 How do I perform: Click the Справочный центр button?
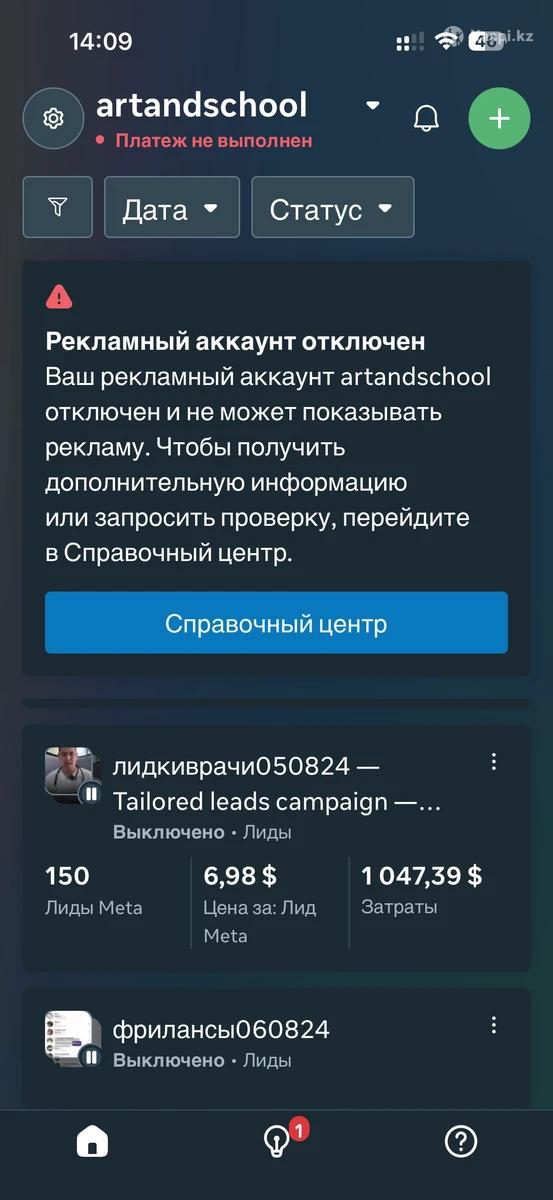276,623
